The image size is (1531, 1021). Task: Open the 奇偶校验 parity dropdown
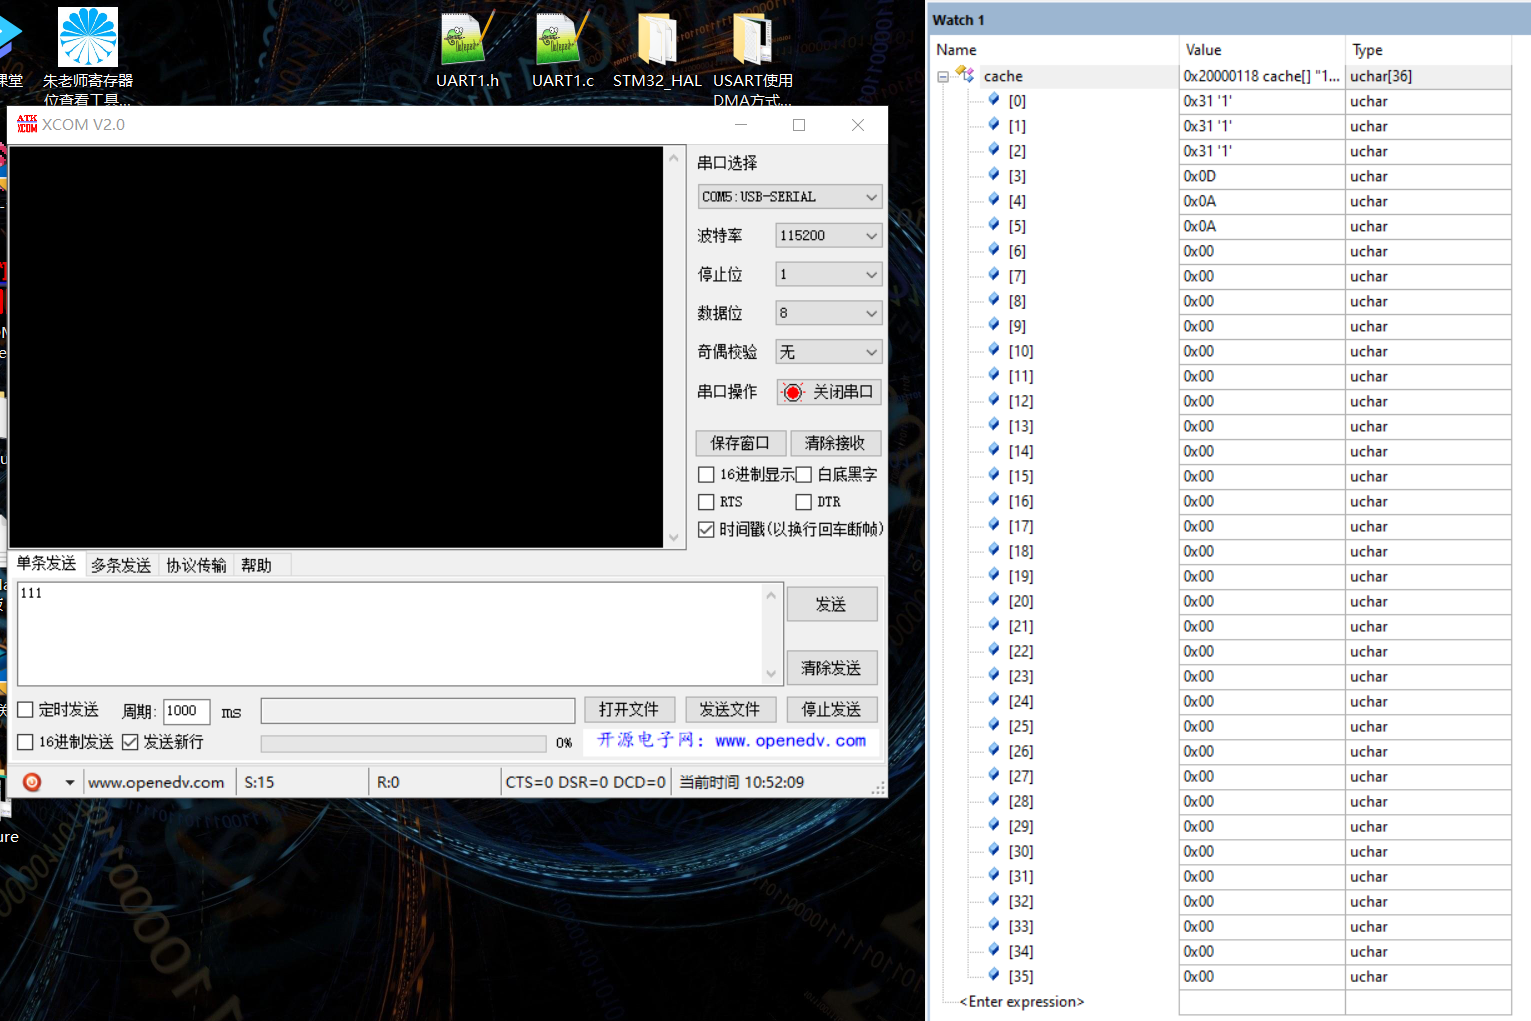point(829,352)
